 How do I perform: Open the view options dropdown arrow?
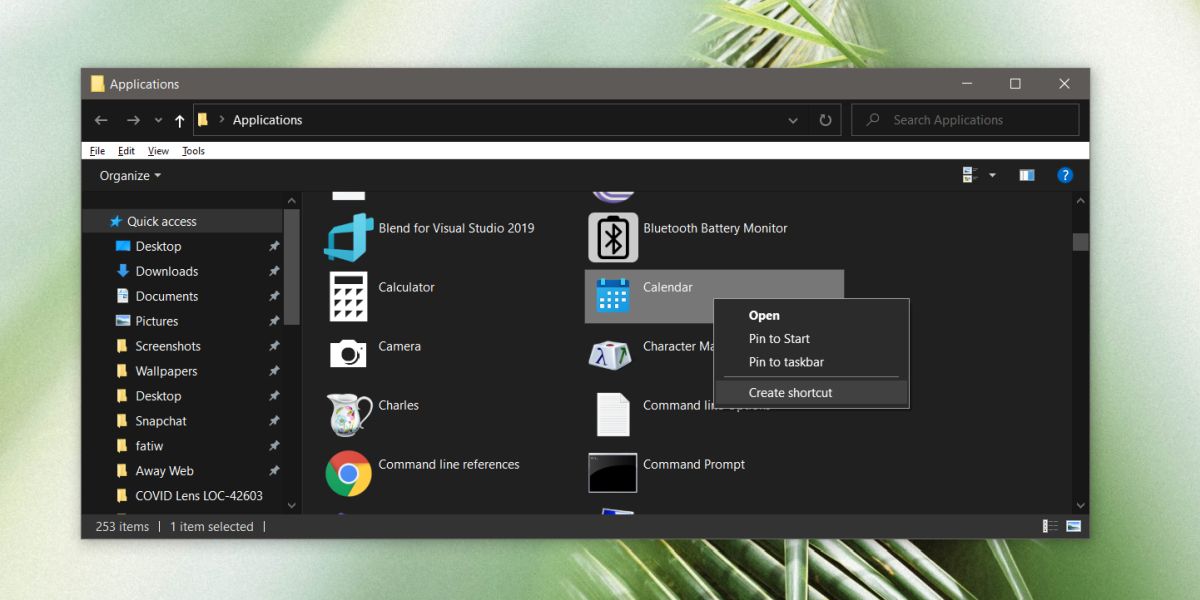pos(992,175)
